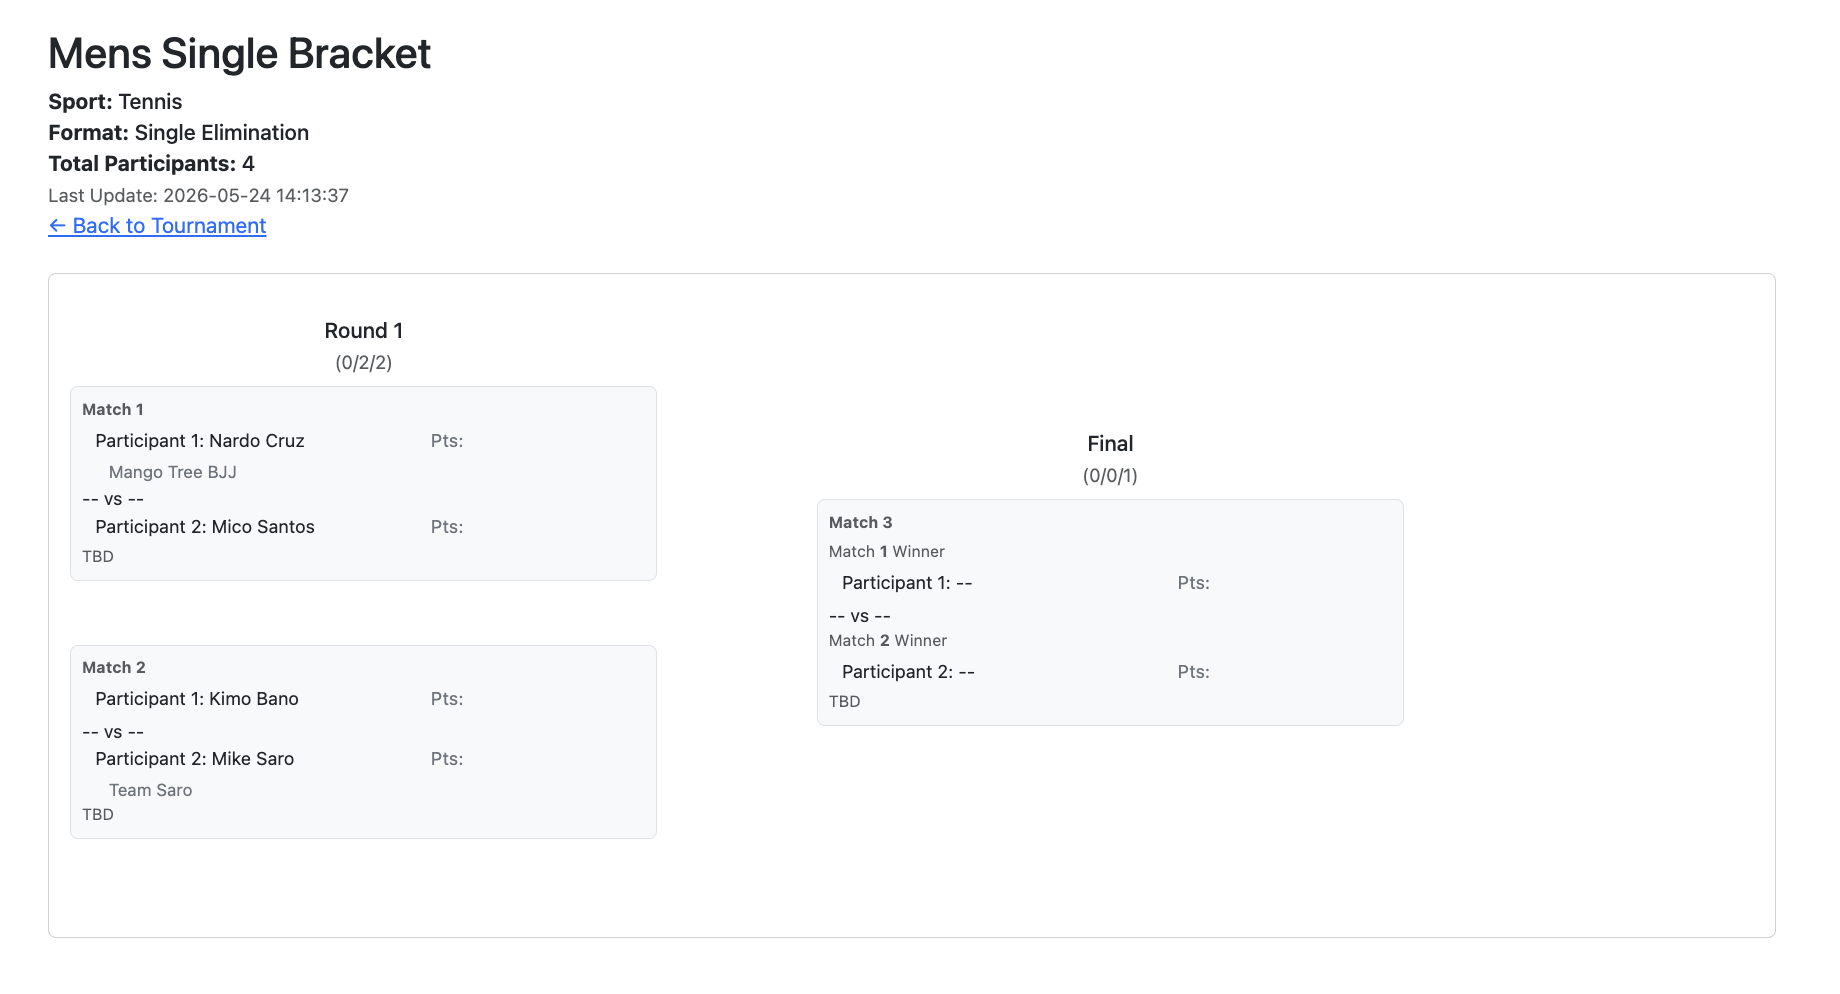Image resolution: width=1840 pixels, height=994 pixels.
Task: Select Participant 2: Mico Santos
Action: click(205, 527)
